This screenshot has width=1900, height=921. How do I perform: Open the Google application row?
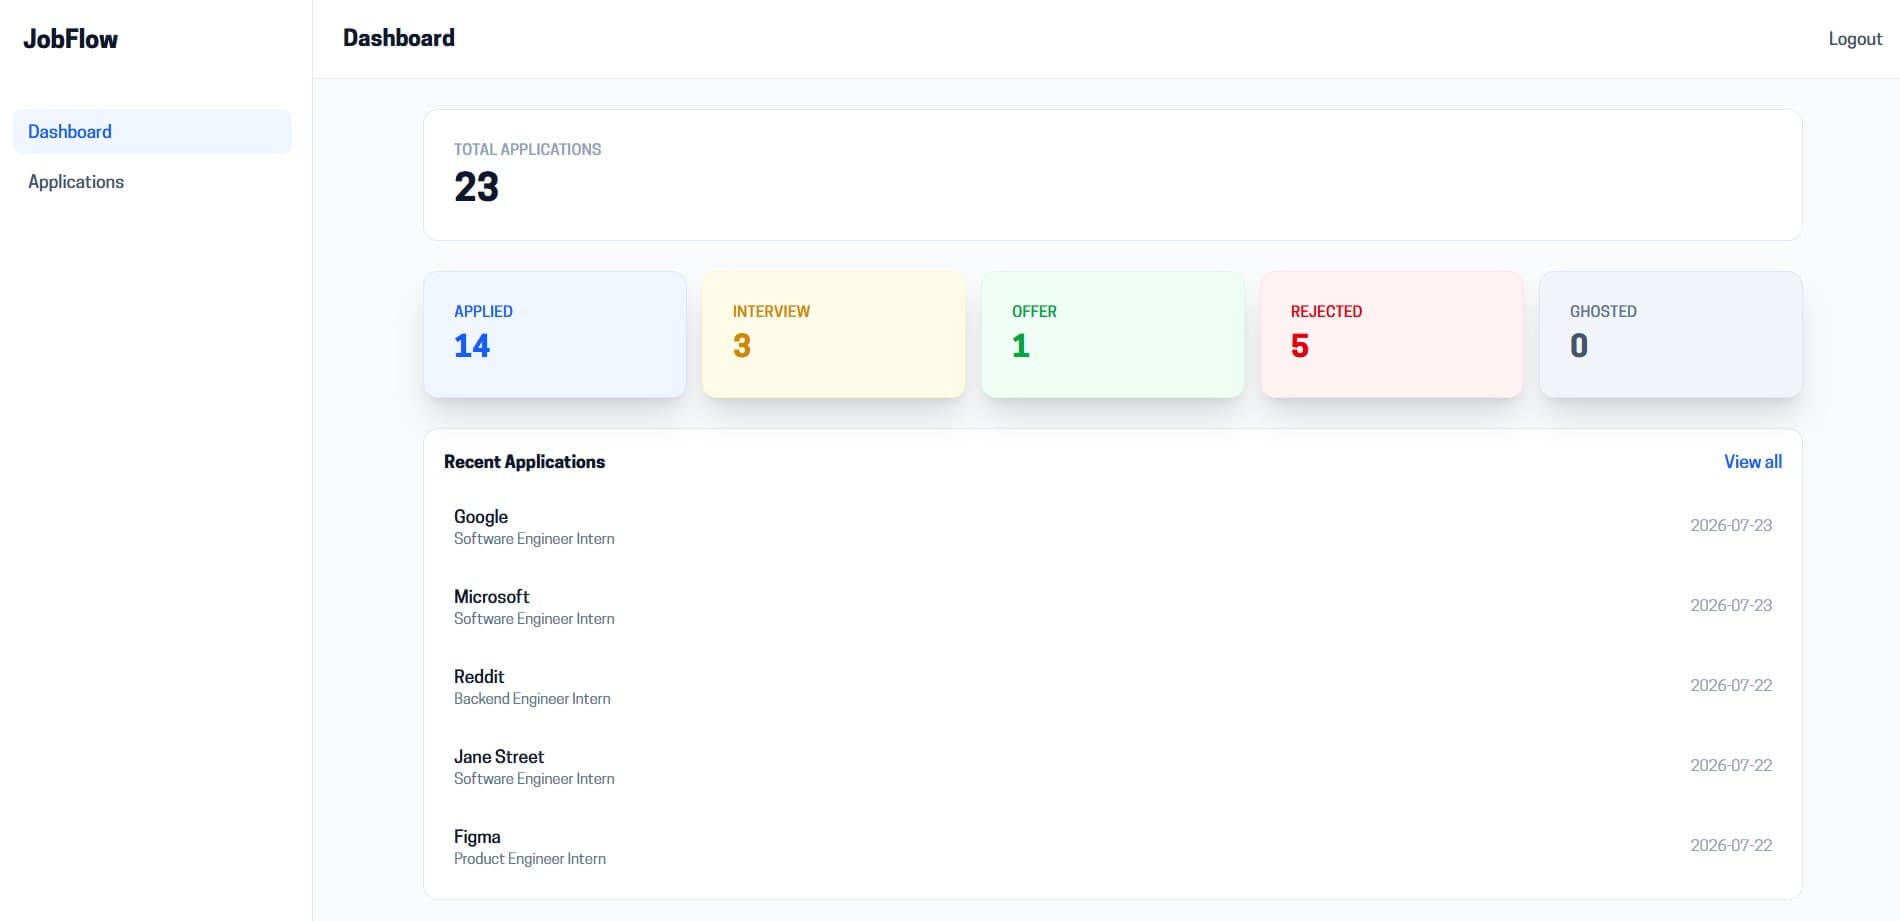coord(1112,526)
